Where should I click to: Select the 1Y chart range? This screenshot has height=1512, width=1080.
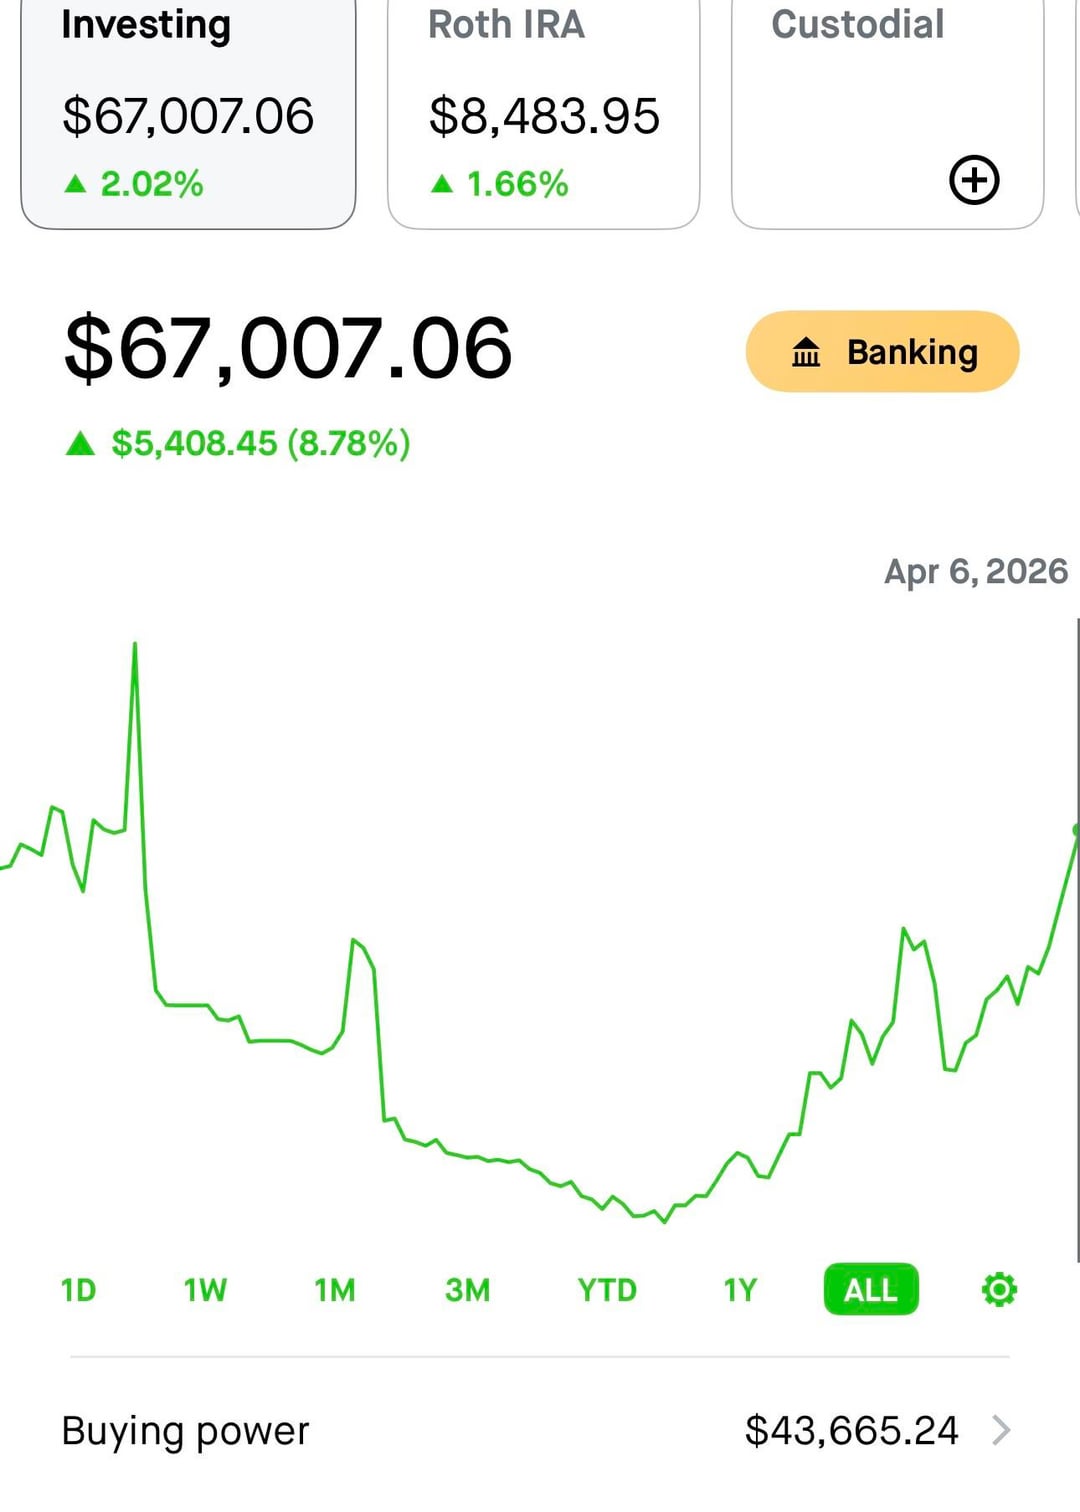(x=740, y=1290)
